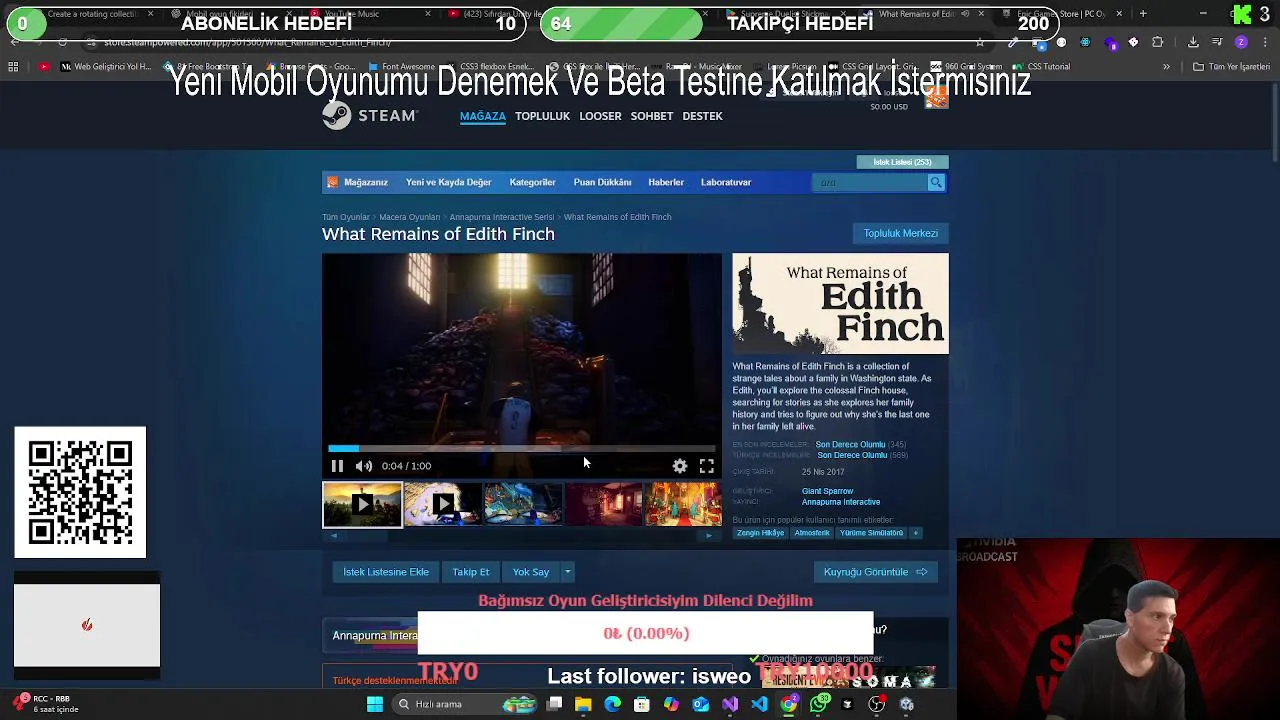Viewport: 1280px width, 720px height.
Task: Open trailer settings gear
Action: point(680,466)
